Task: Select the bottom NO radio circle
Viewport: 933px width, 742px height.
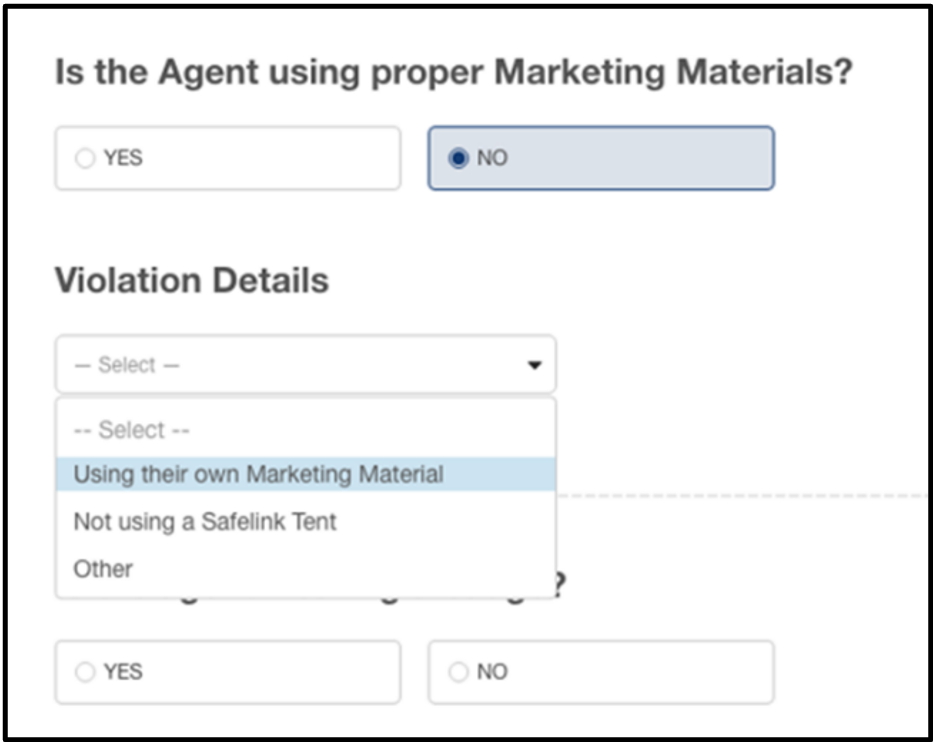Action: coord(458,672)
